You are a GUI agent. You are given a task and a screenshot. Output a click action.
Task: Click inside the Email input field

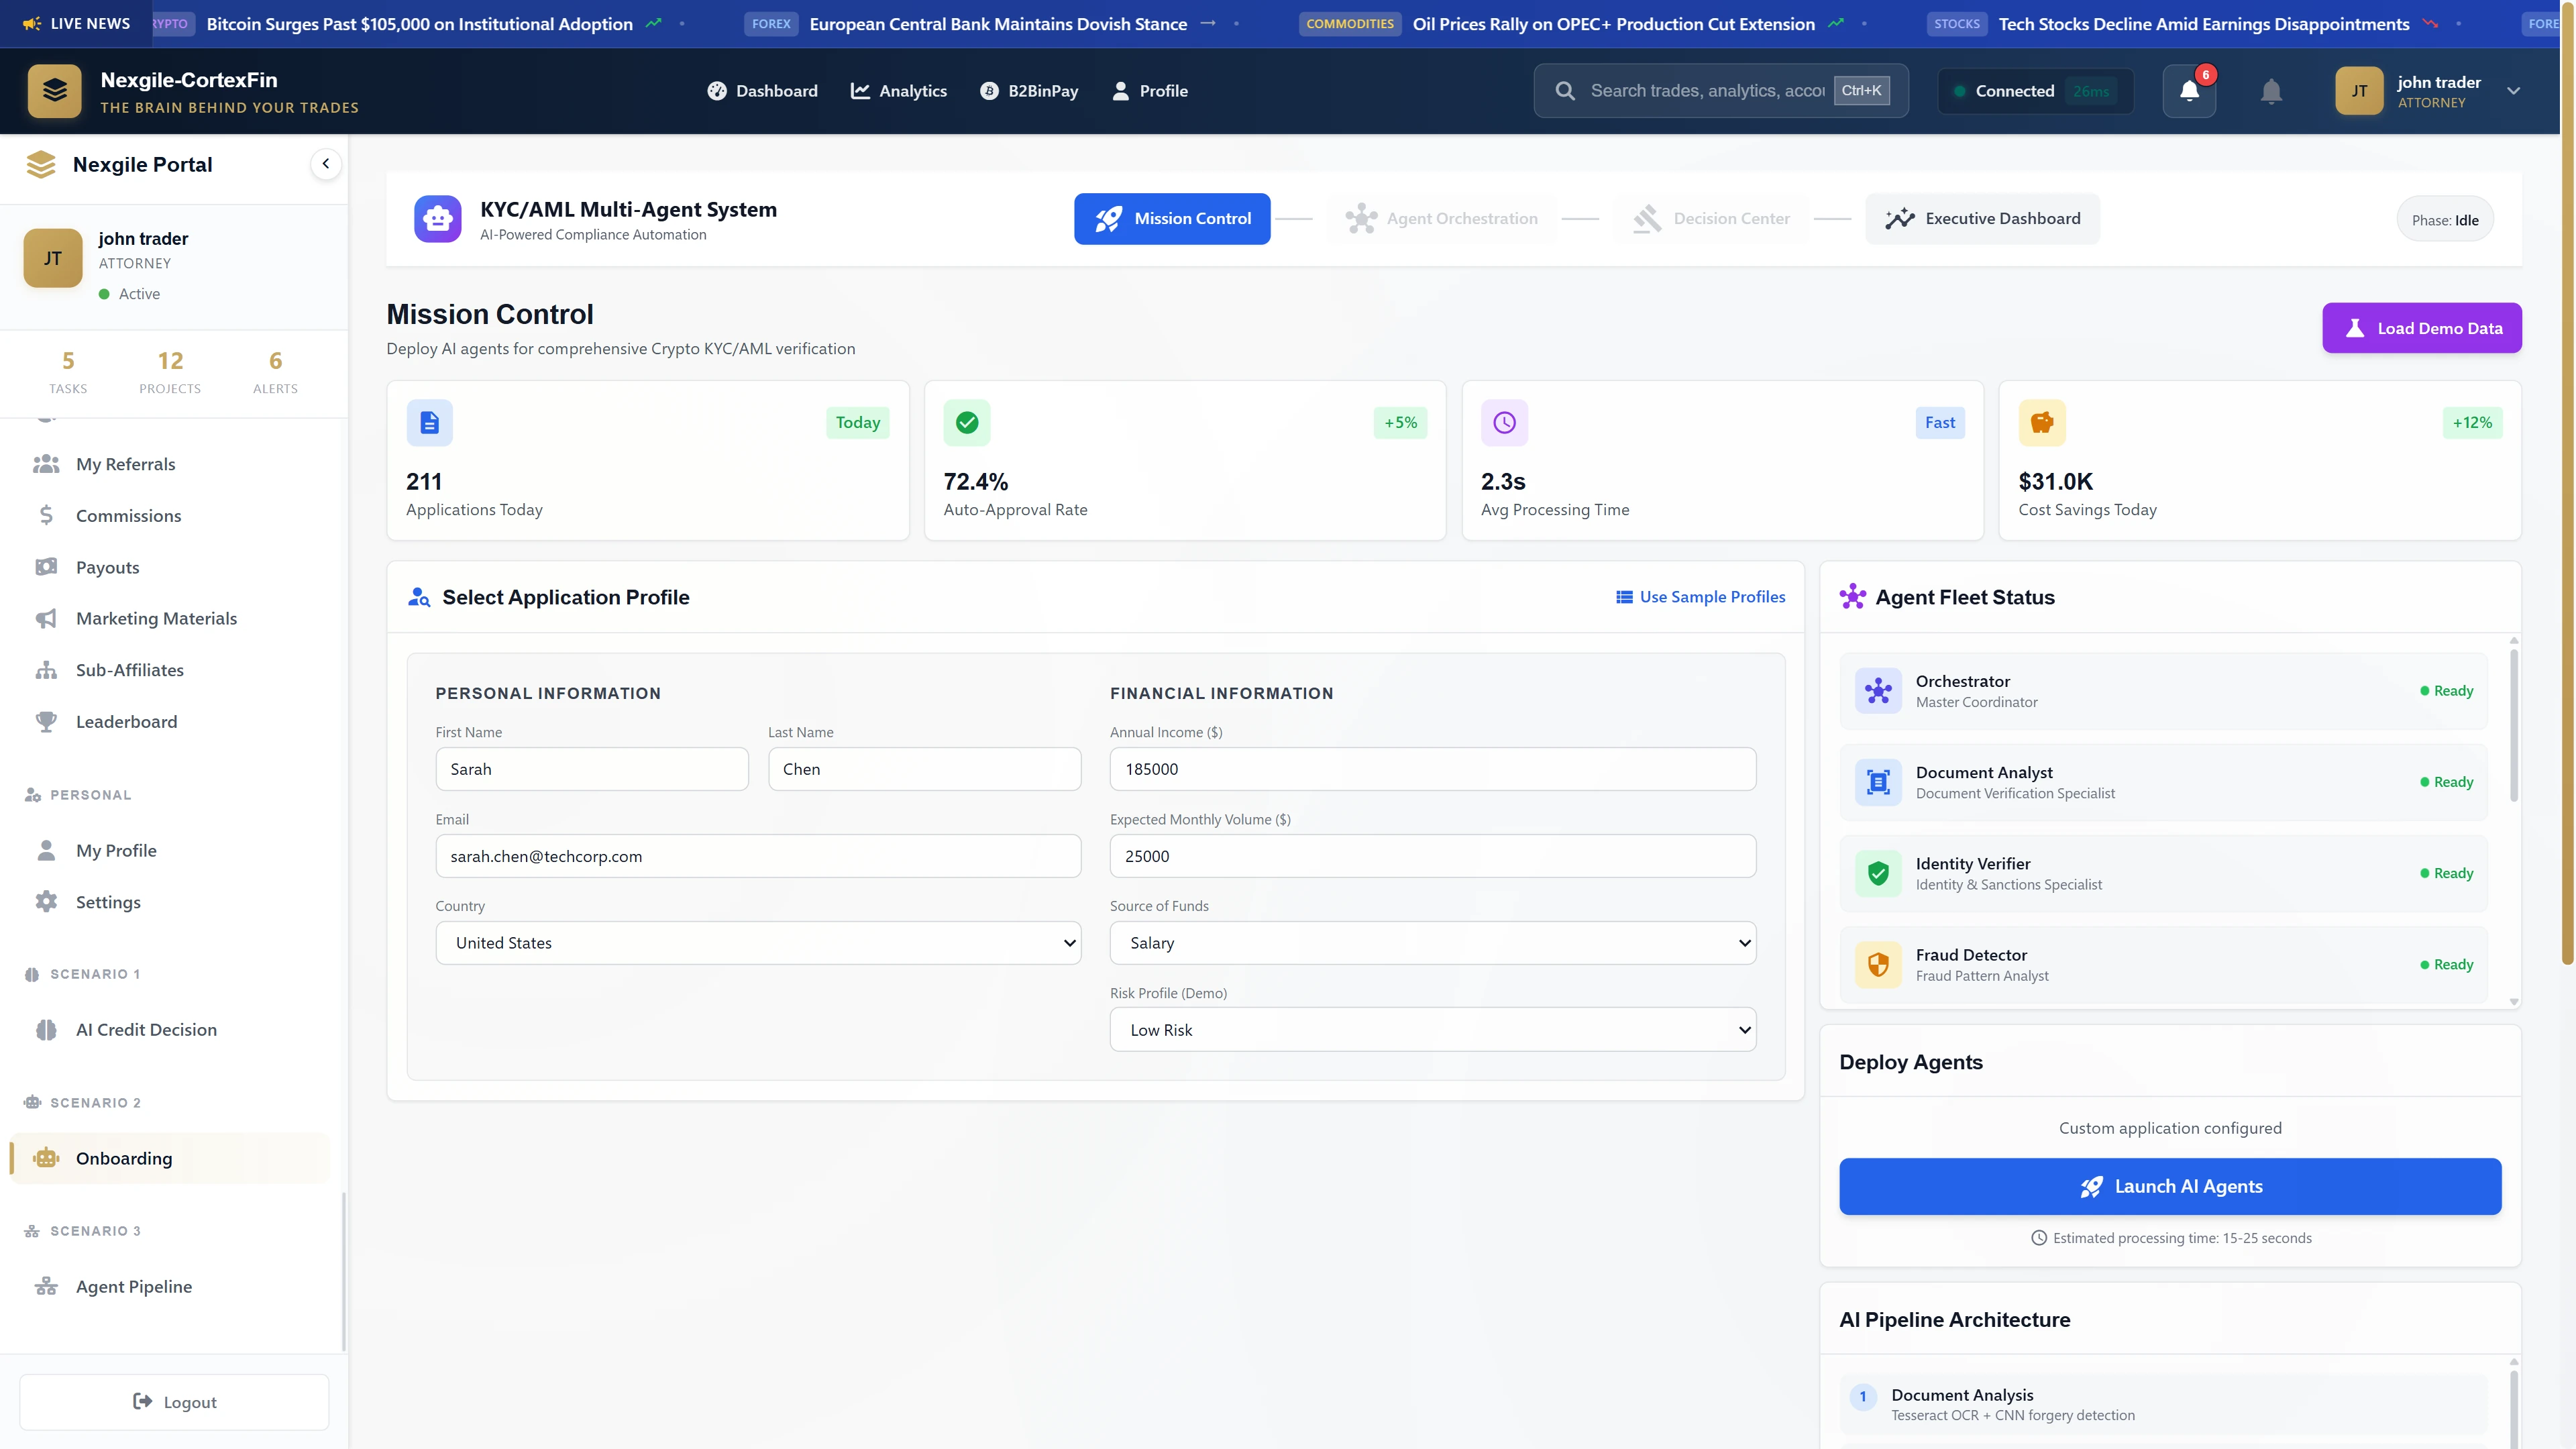point(758,856)
